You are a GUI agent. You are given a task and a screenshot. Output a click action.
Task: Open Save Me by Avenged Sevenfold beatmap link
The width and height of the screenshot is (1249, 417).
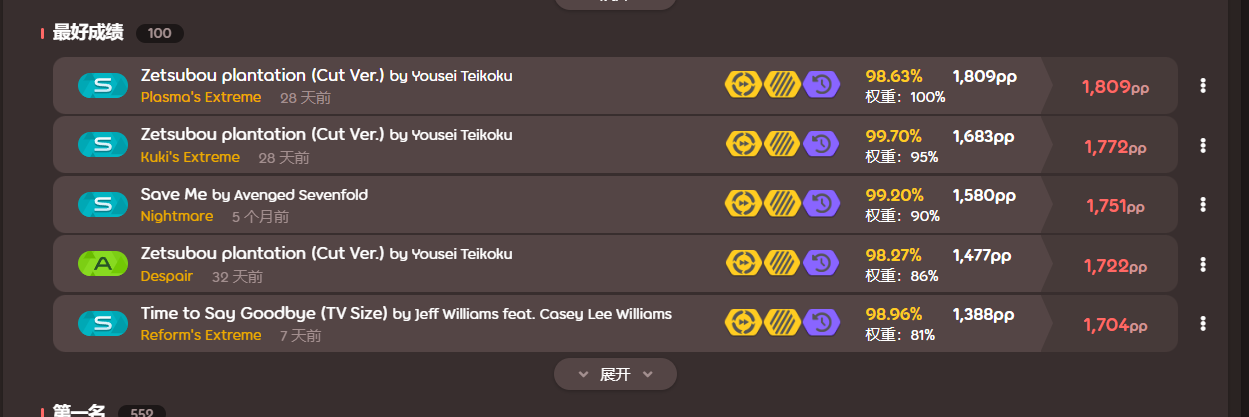click(174, 194)
